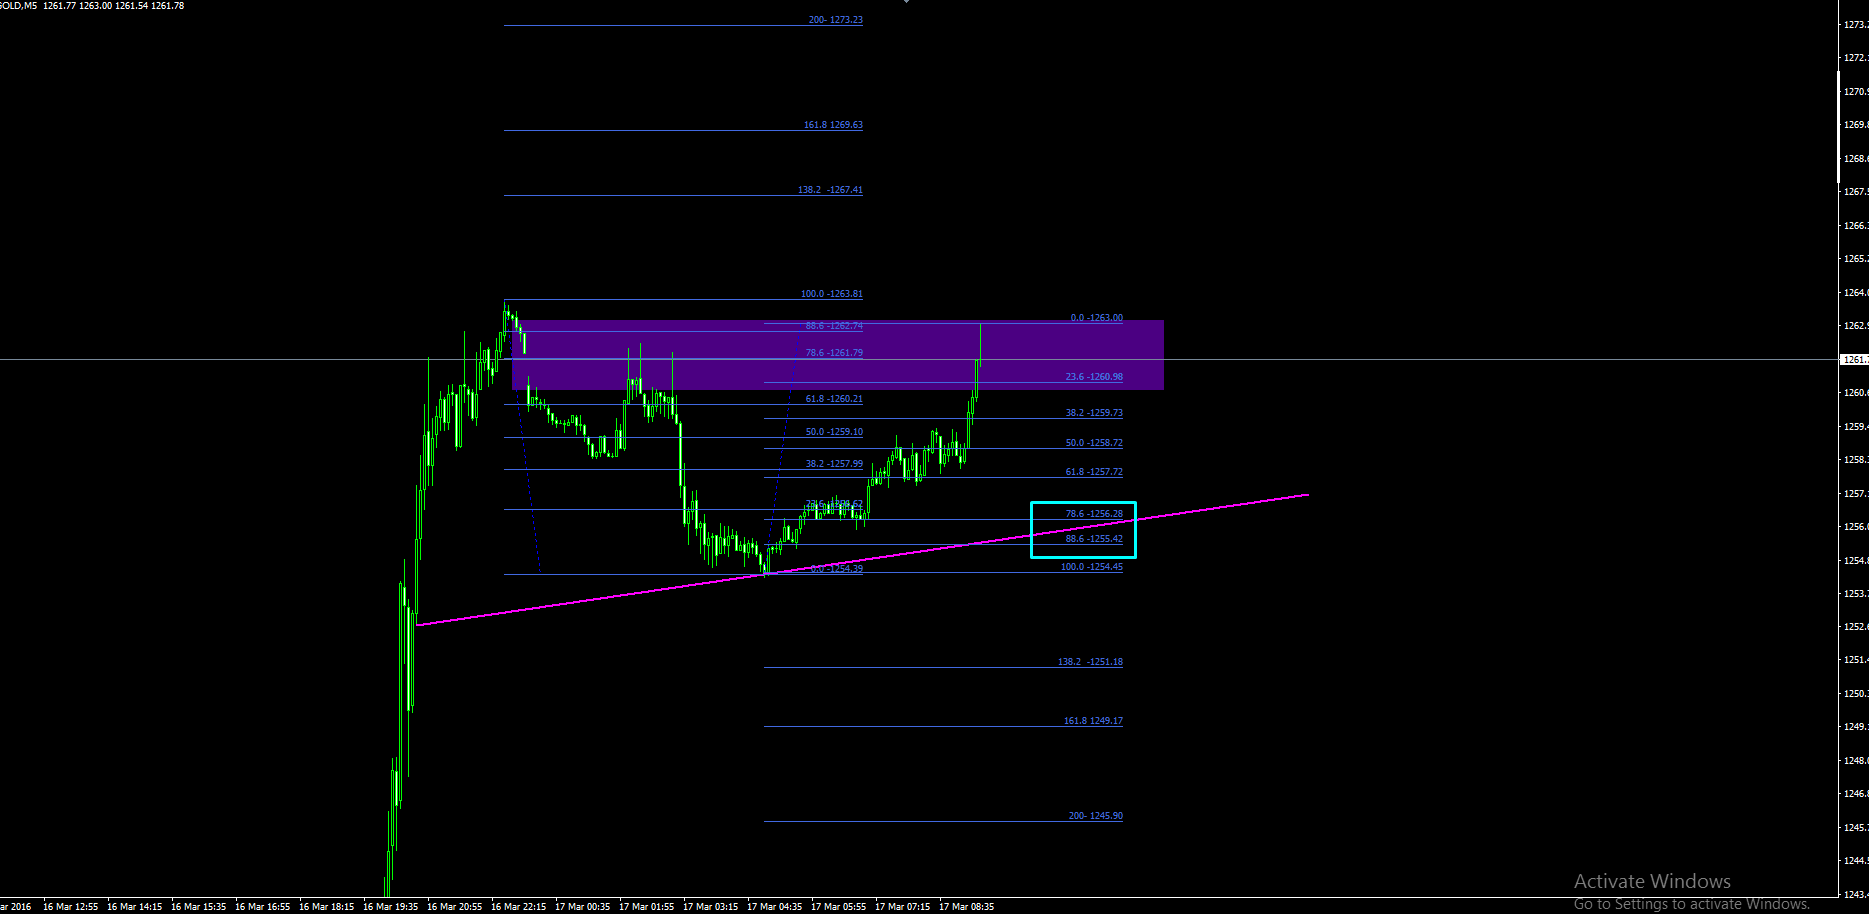Screen dimensions: 1869x914
Task: Select the '88.6 -1262.74' retracement label
Action: pos(834,326)
